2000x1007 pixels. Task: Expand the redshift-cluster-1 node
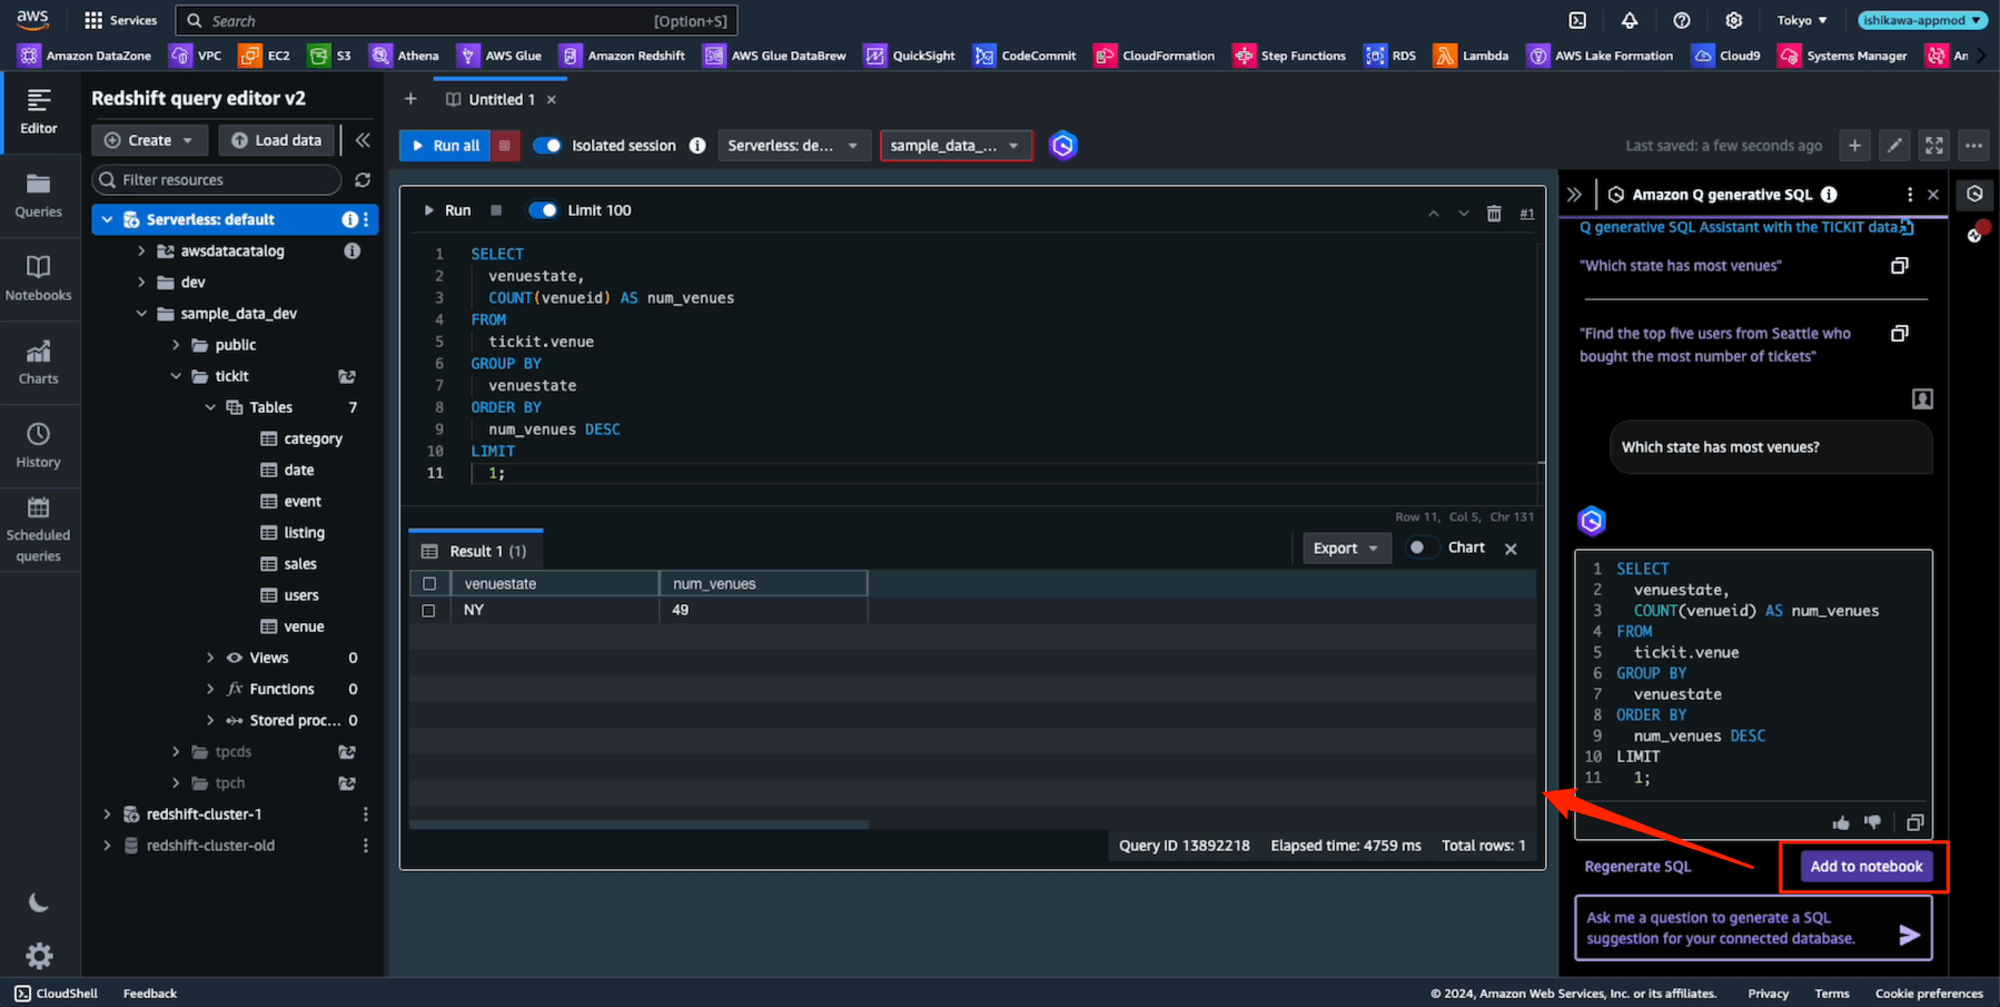point(107,814)
